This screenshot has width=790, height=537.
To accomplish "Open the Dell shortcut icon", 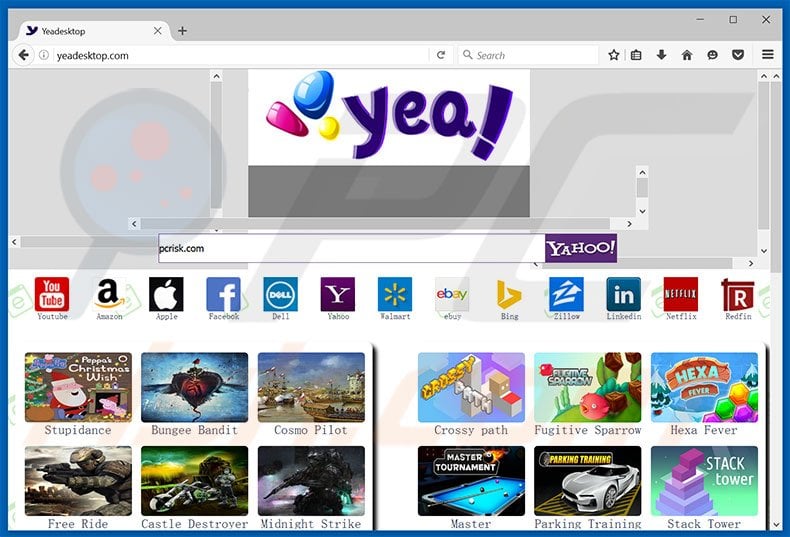I will (x=281, y=294).
